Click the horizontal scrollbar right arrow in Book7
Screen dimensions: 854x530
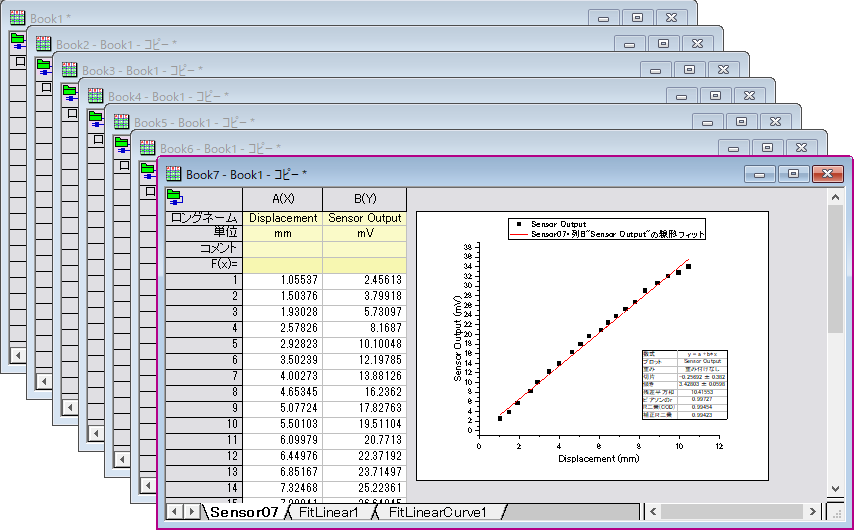point(812,511)
